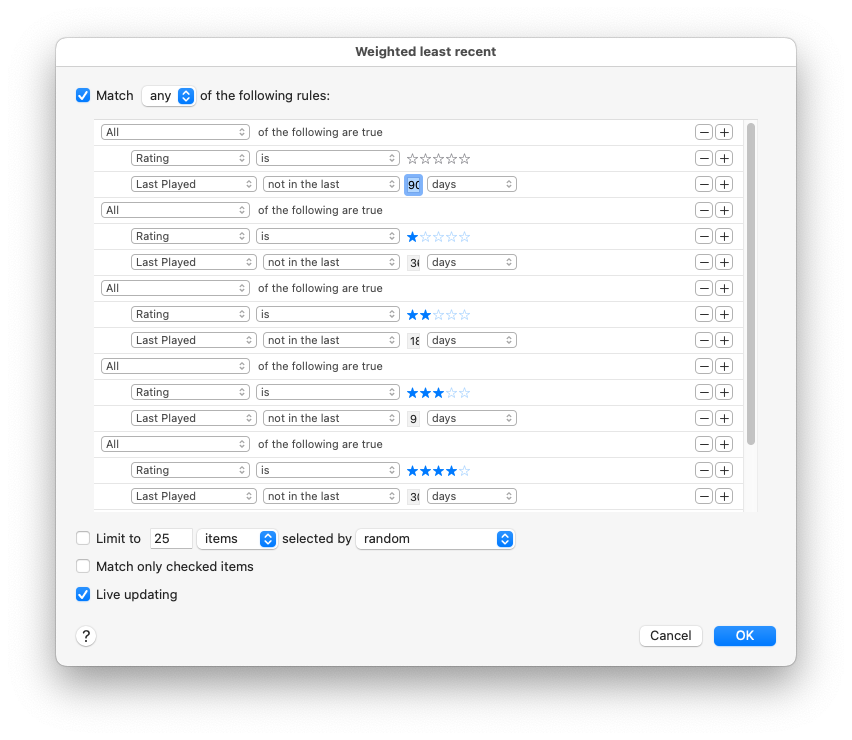Disable Live updating checkbox
The height and width of the screenshot is (740, 852).
pyautogui.click(x=83, y=594)
